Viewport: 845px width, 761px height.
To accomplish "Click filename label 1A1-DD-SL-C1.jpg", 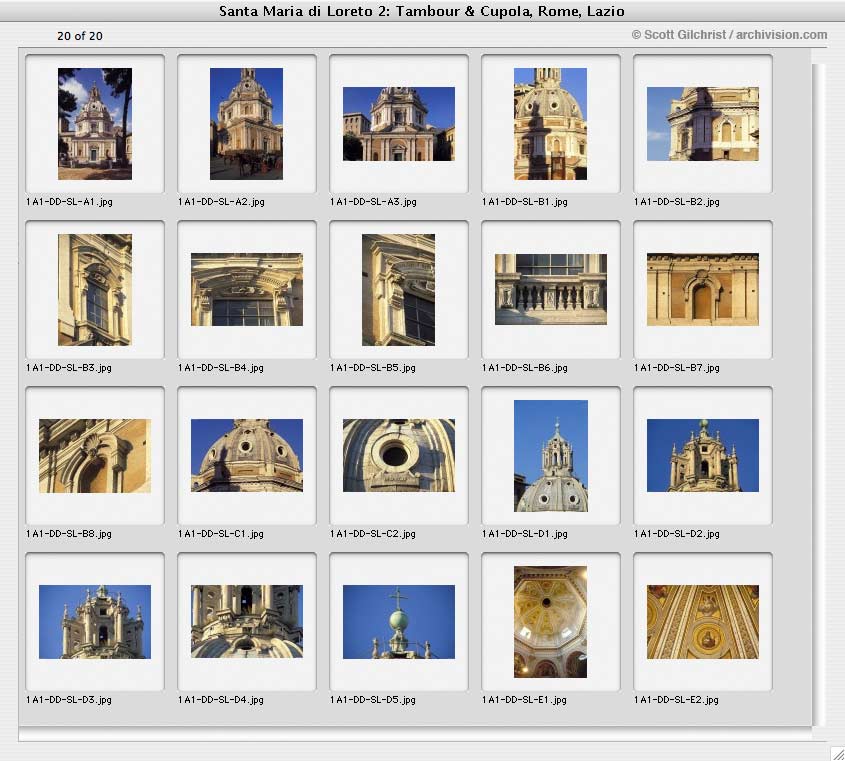I will 221,534.
